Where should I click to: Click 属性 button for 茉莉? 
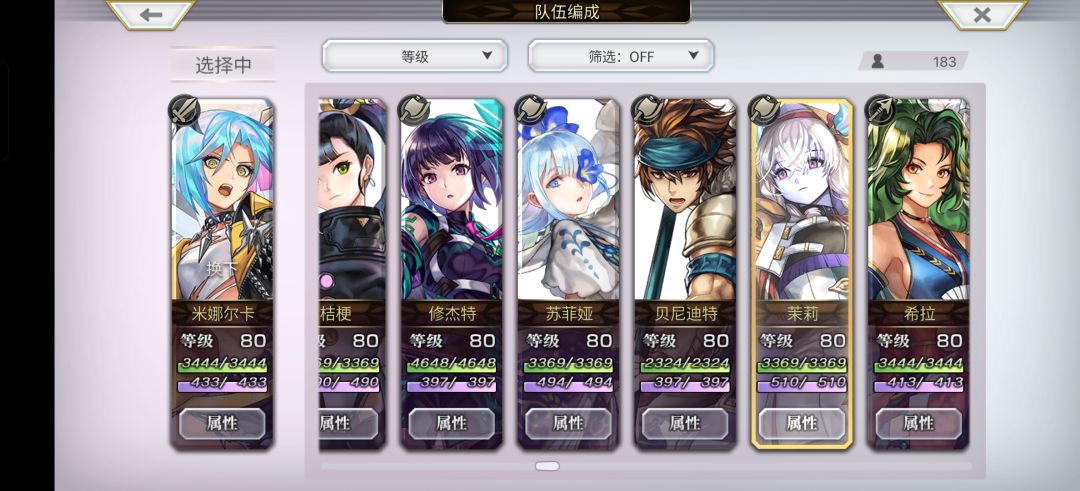[x=802, y=424]
